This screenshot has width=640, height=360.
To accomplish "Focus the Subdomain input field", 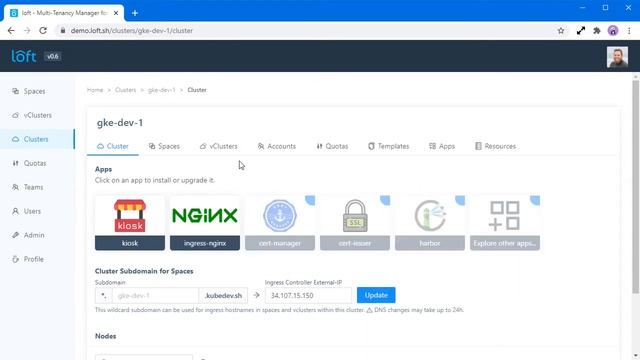I will point(155,295).
